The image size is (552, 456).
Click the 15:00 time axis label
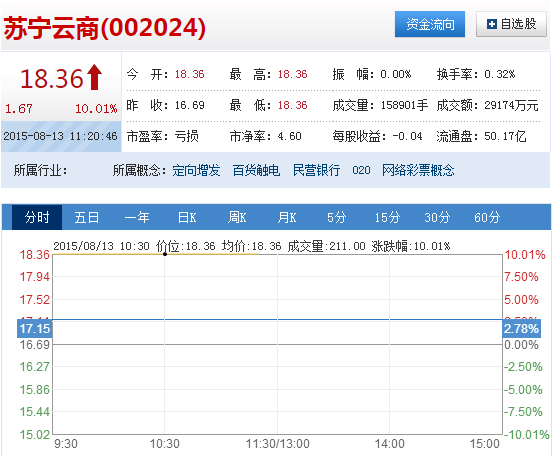485,444
